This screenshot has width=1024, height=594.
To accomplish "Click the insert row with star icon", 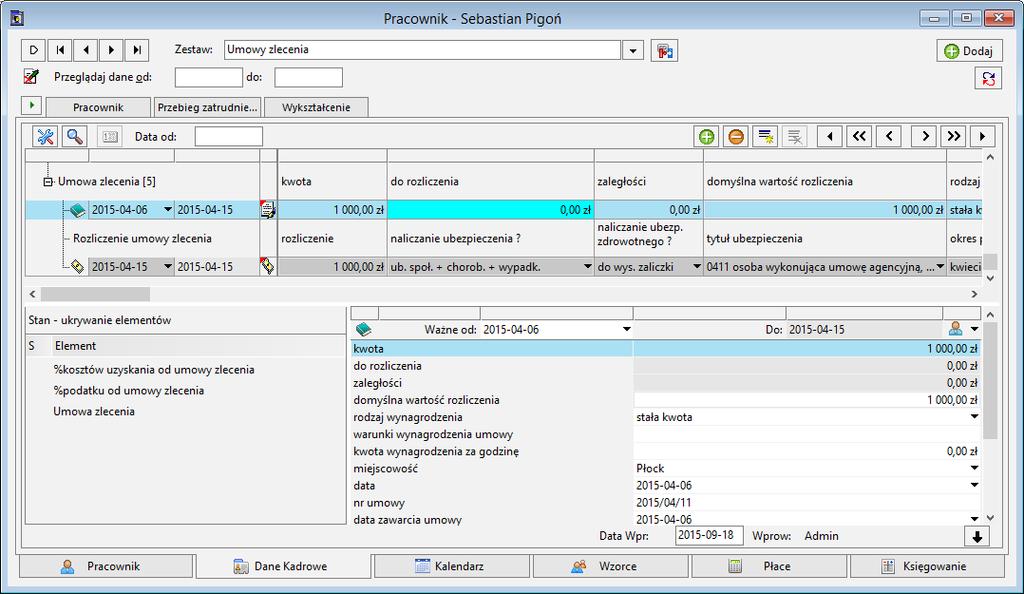I will 765,136.
